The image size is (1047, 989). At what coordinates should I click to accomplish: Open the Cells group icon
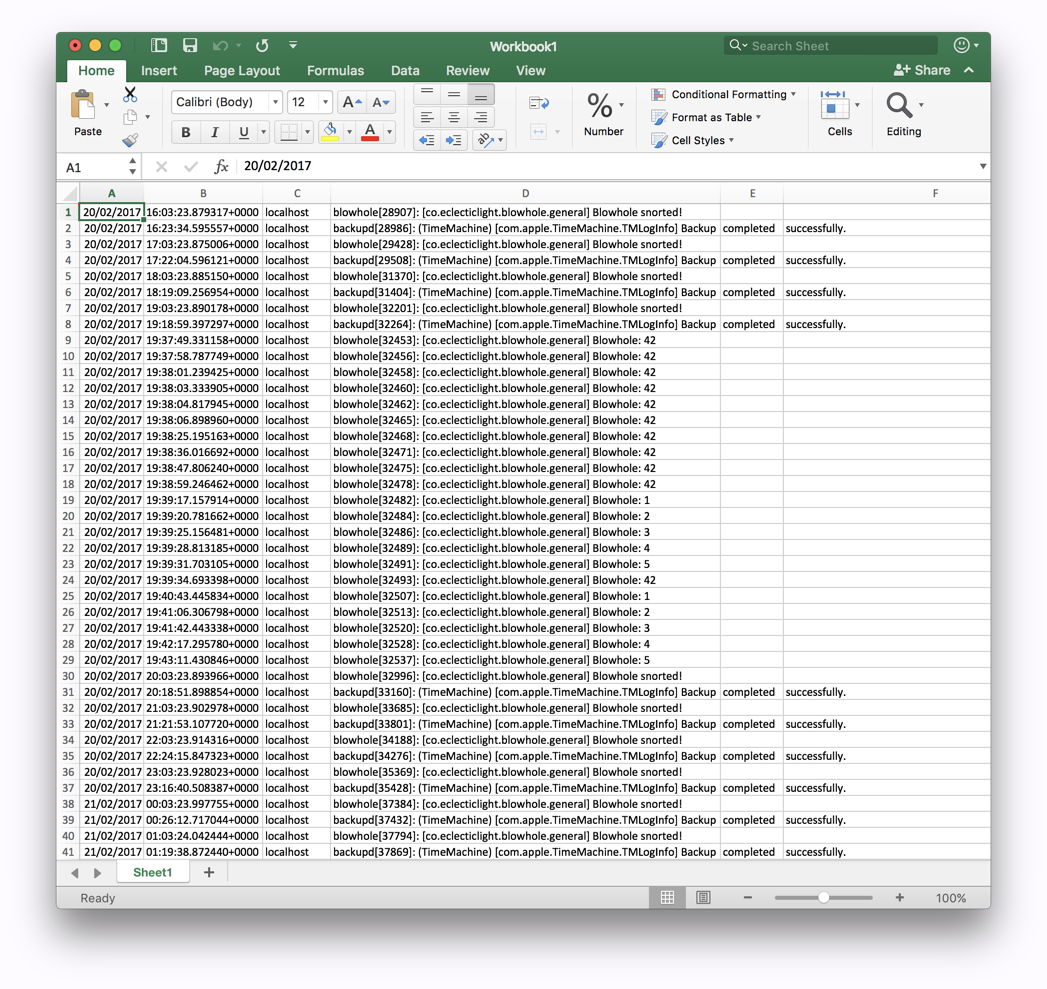[833, 106]
